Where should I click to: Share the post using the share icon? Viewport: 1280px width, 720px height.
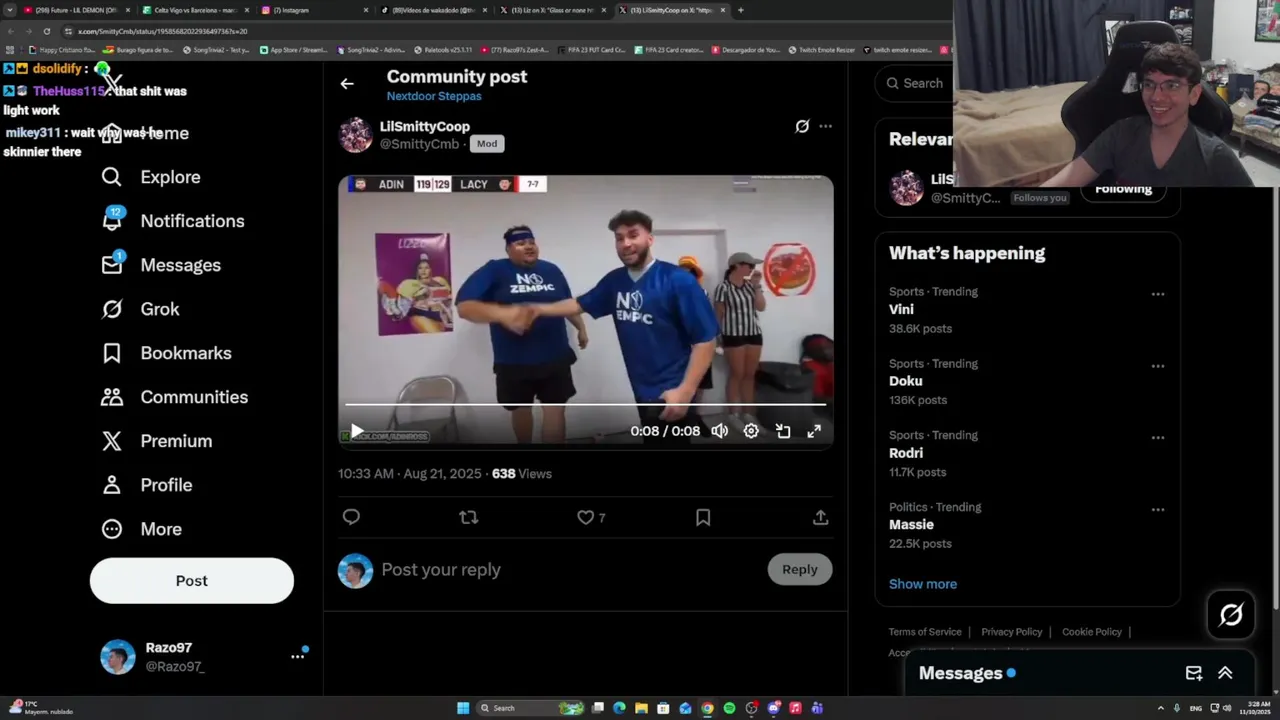[x=820, y=517]
